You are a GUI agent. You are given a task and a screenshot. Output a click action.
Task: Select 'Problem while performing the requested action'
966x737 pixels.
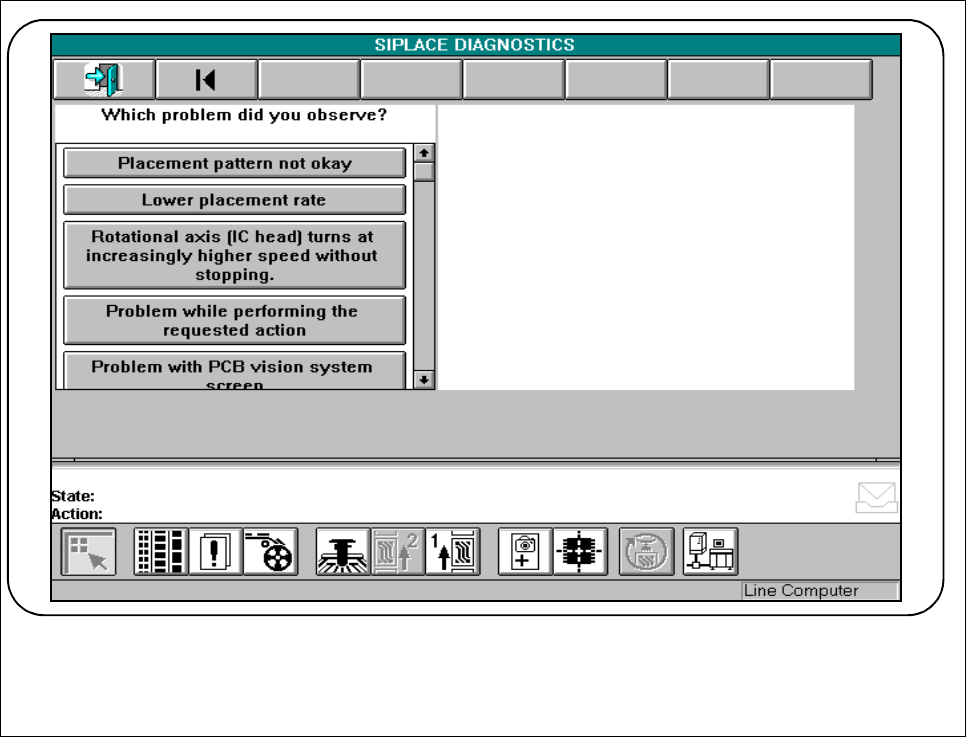point(235,320)
